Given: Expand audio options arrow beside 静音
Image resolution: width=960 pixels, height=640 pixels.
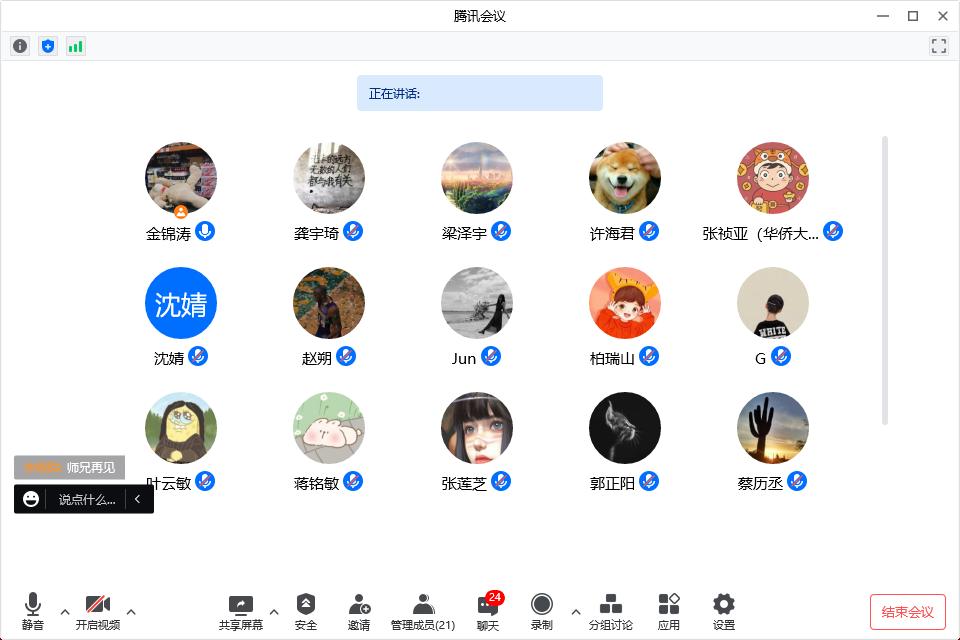Looking at the screenshot, I should point(65,612).
